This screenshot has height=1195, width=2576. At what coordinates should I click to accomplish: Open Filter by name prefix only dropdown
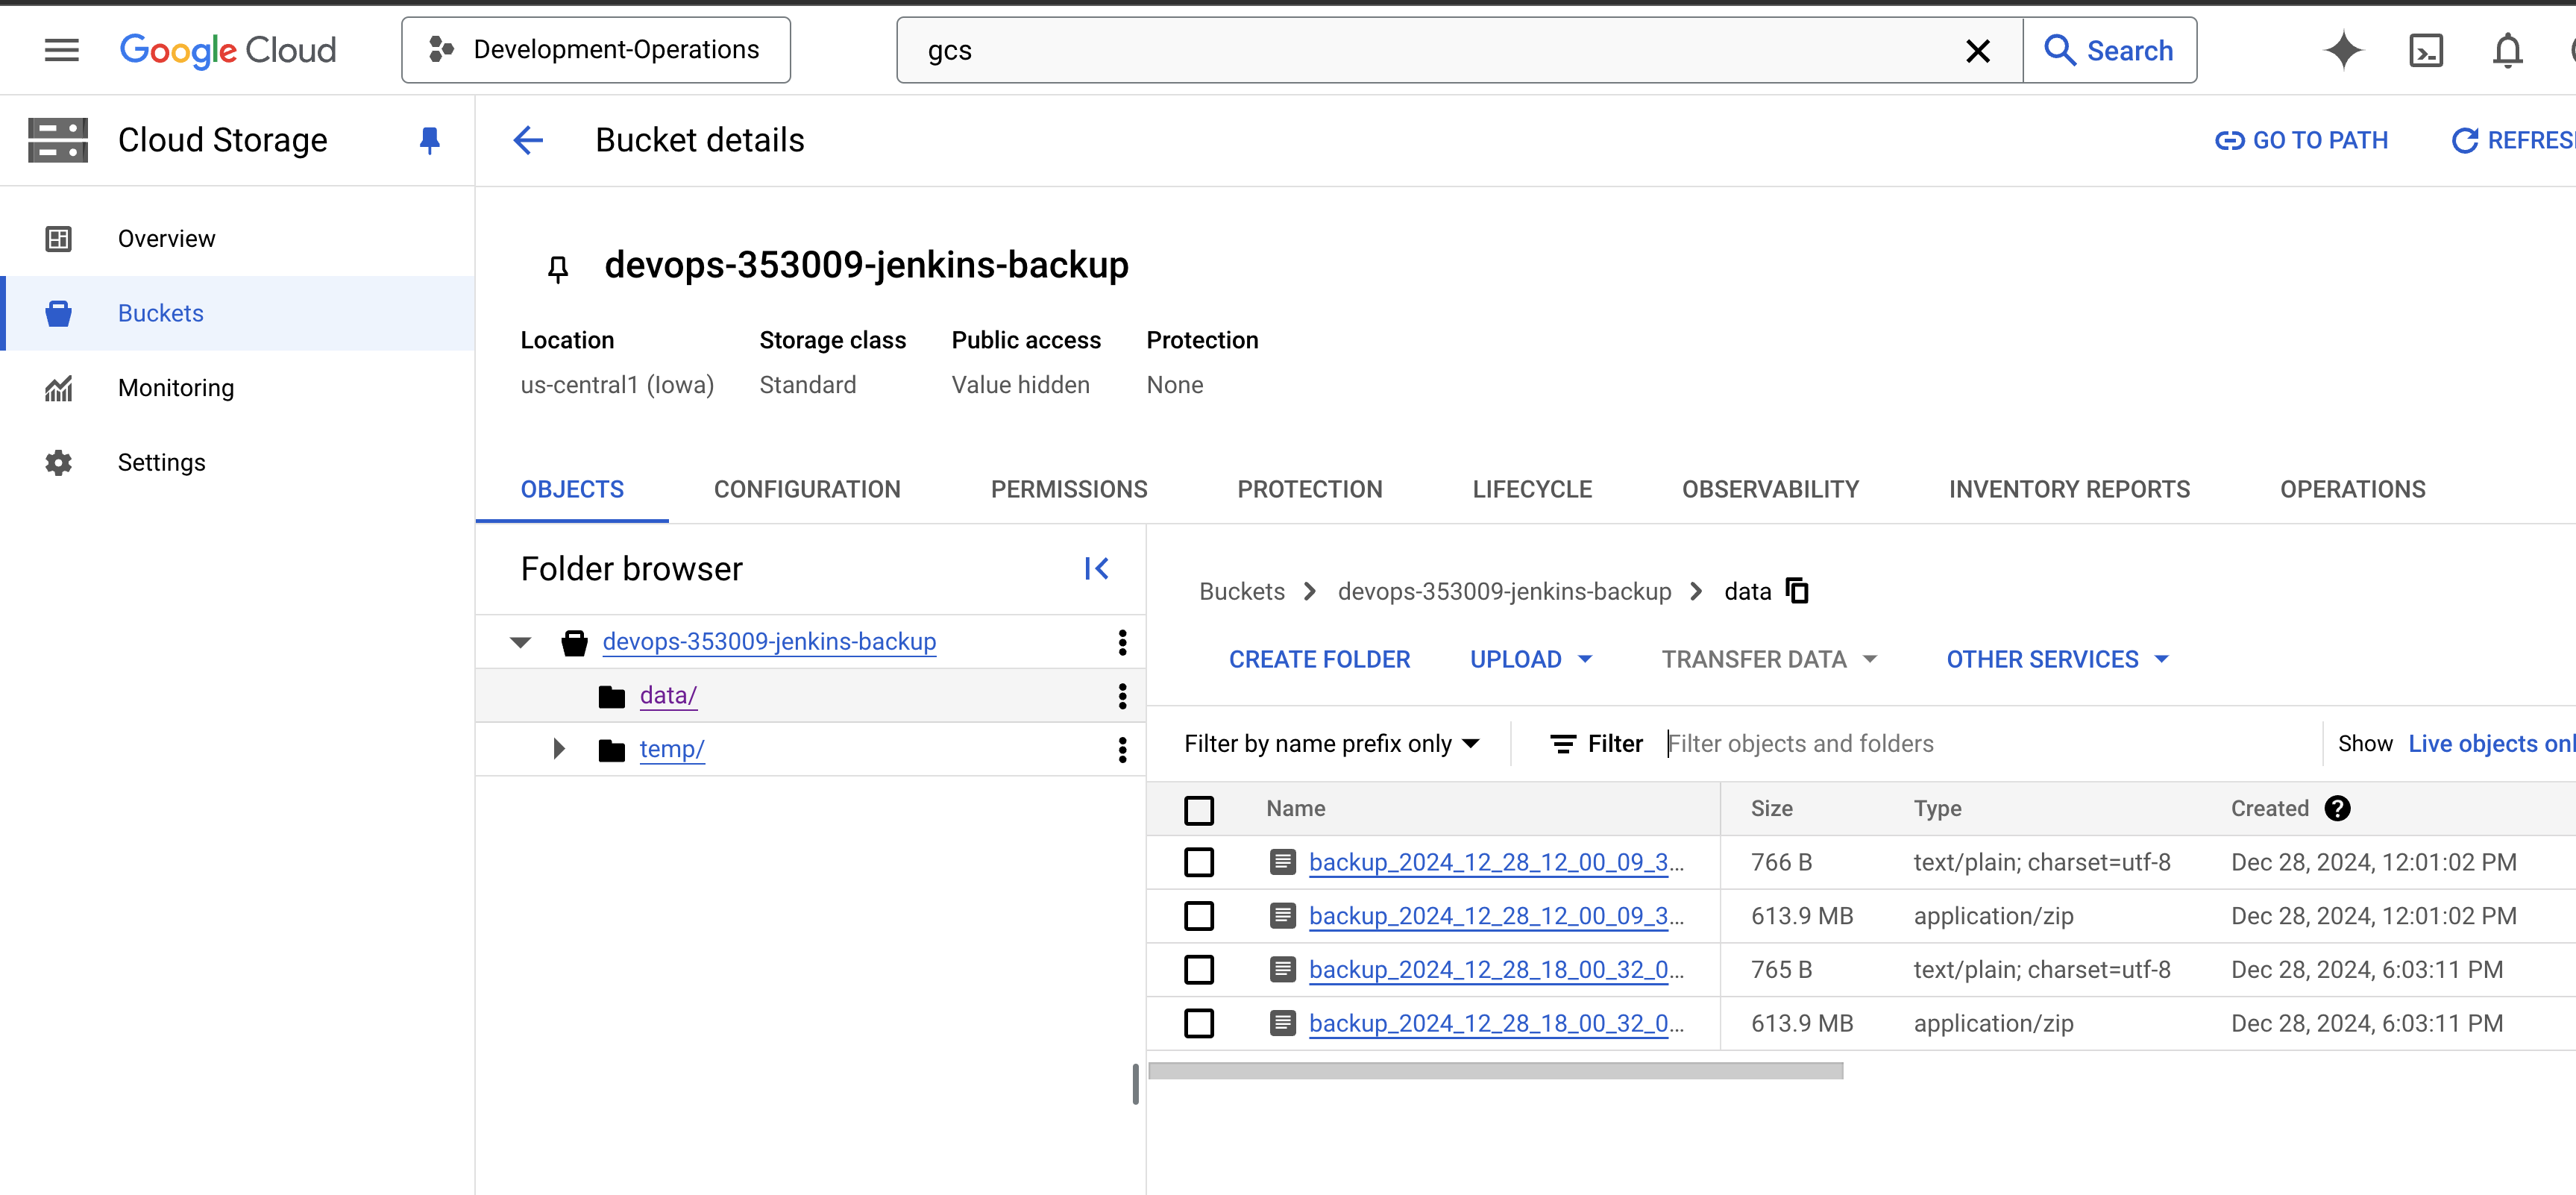1331,744
